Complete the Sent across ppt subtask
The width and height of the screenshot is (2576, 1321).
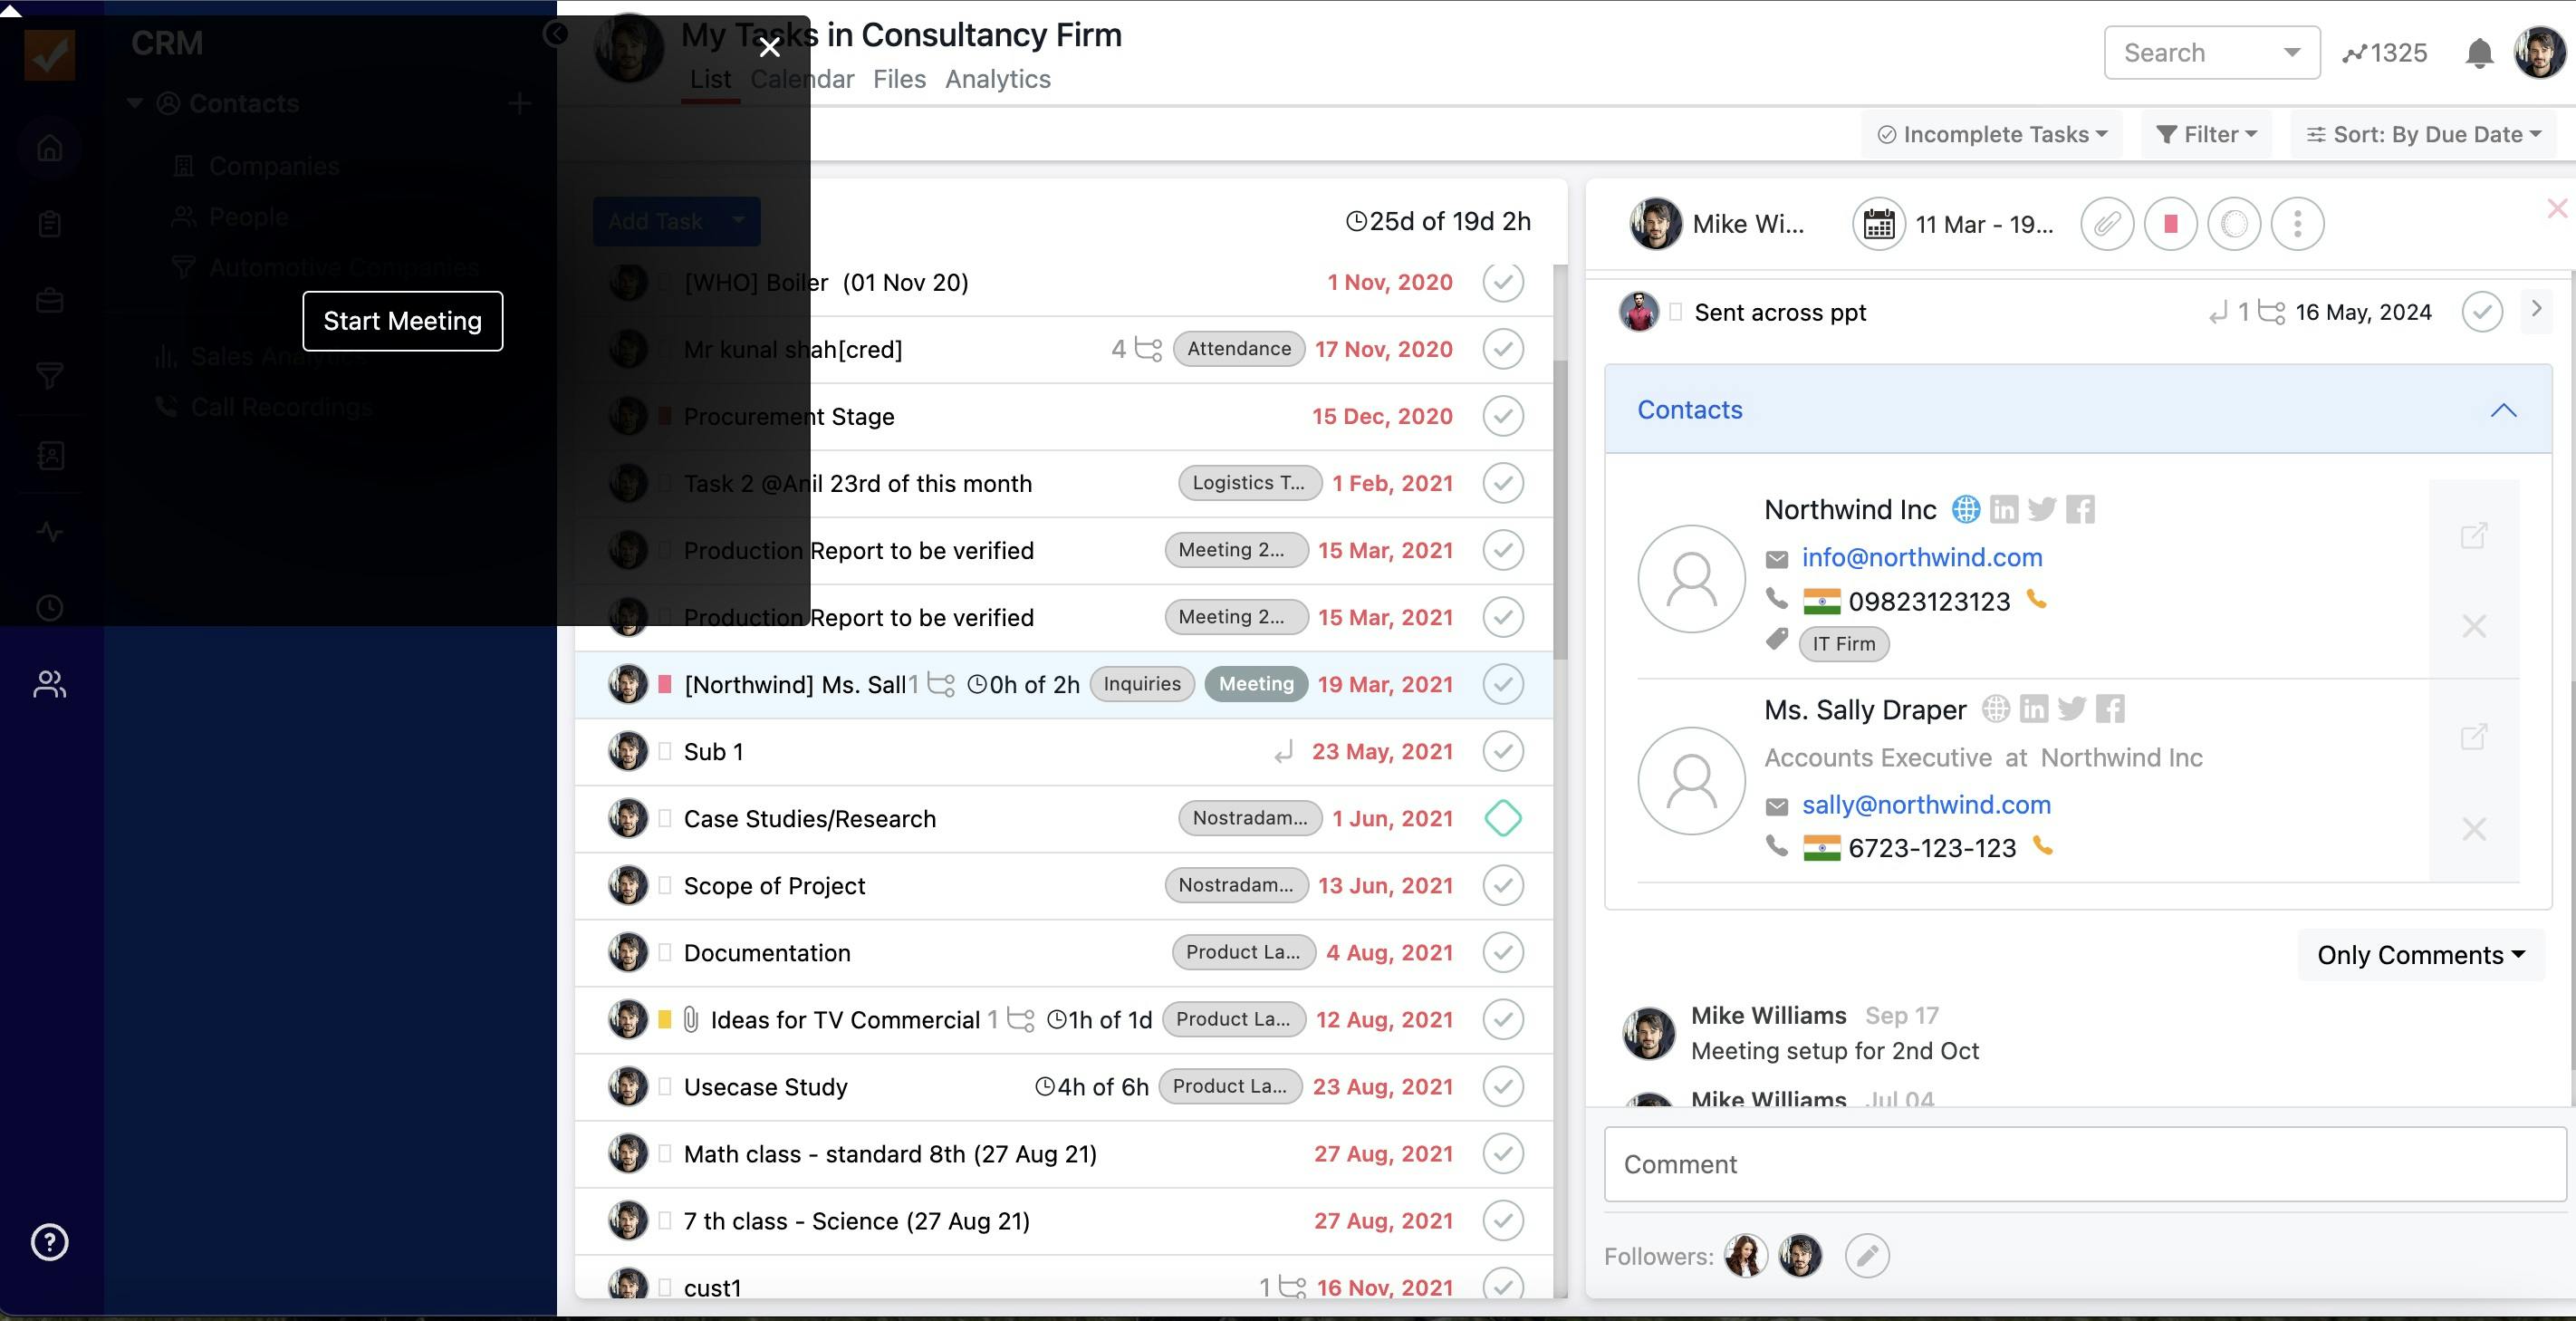click(2481, 312)
